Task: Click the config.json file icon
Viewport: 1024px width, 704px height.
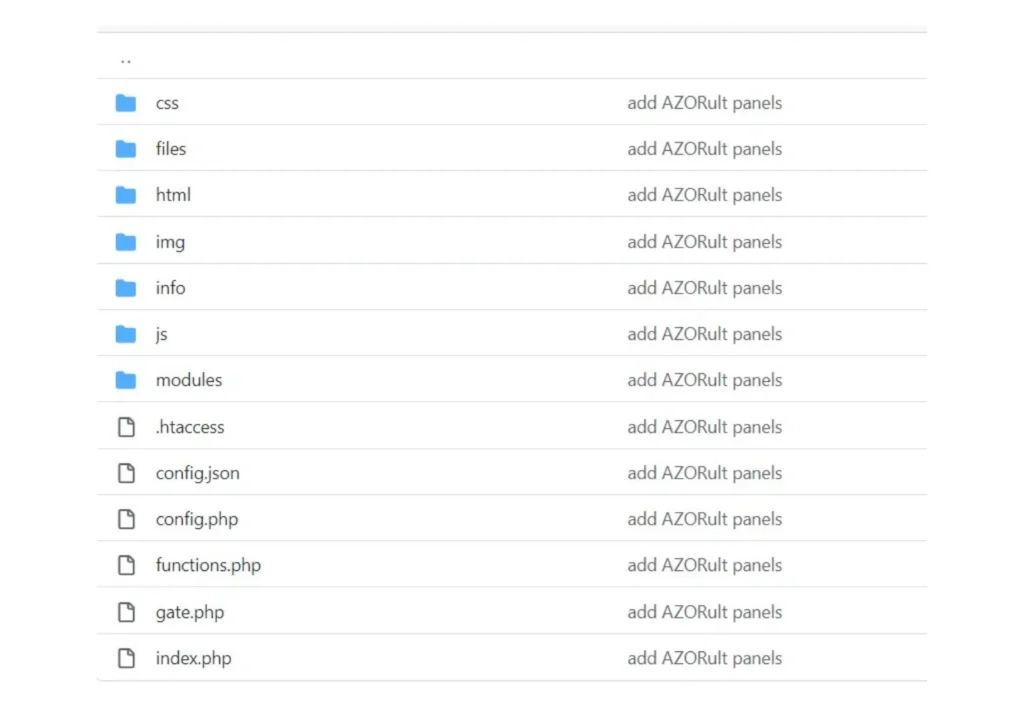Action: pyautogui.click(x=127, y=473)
